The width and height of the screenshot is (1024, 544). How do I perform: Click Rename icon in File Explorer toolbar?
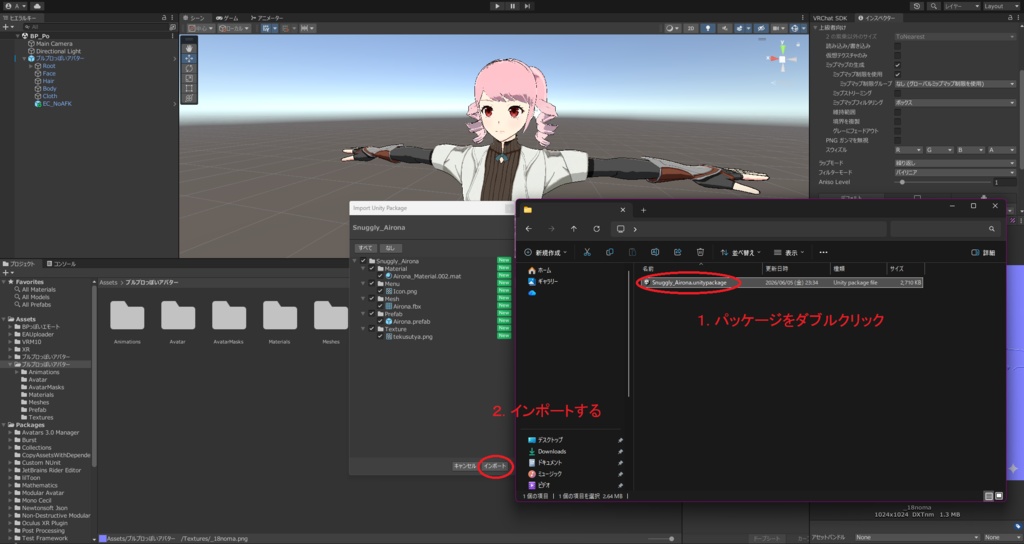[654, 252]
